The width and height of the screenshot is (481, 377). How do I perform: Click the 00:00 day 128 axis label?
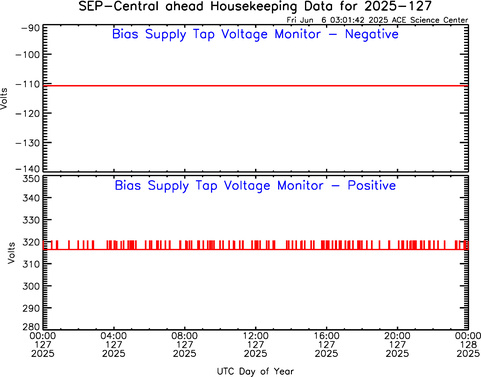point(468,345)
